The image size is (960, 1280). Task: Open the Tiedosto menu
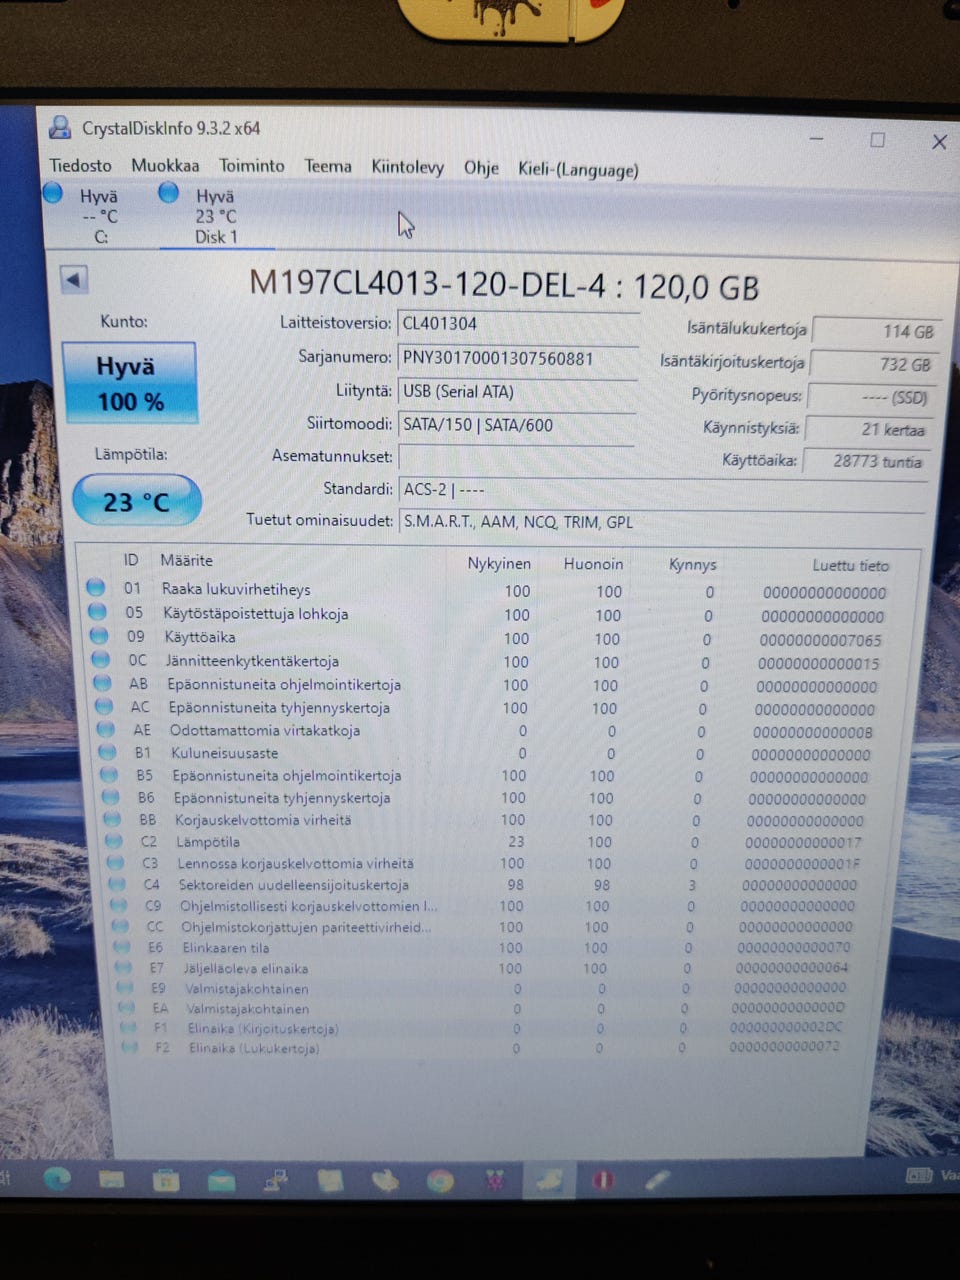[x=80, y=165]
